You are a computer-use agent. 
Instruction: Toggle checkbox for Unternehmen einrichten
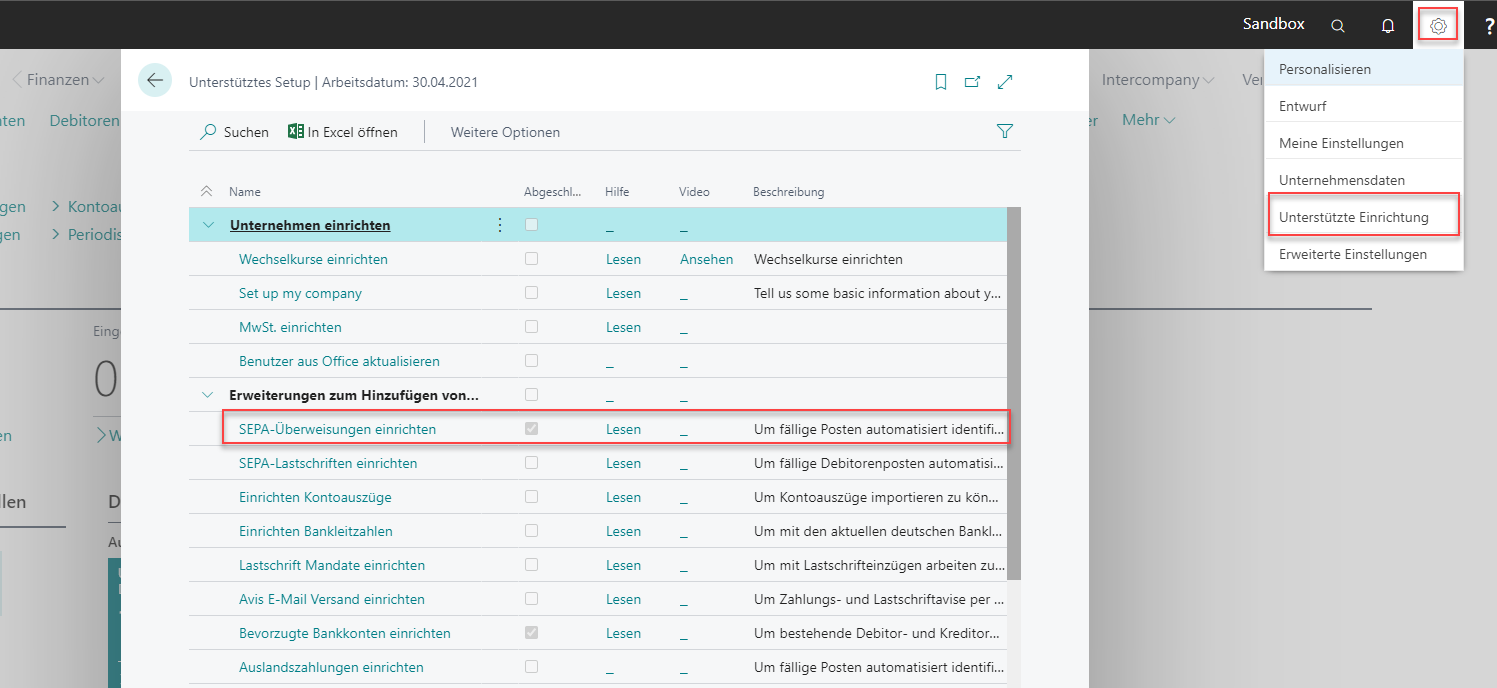(x=531, y=224)
